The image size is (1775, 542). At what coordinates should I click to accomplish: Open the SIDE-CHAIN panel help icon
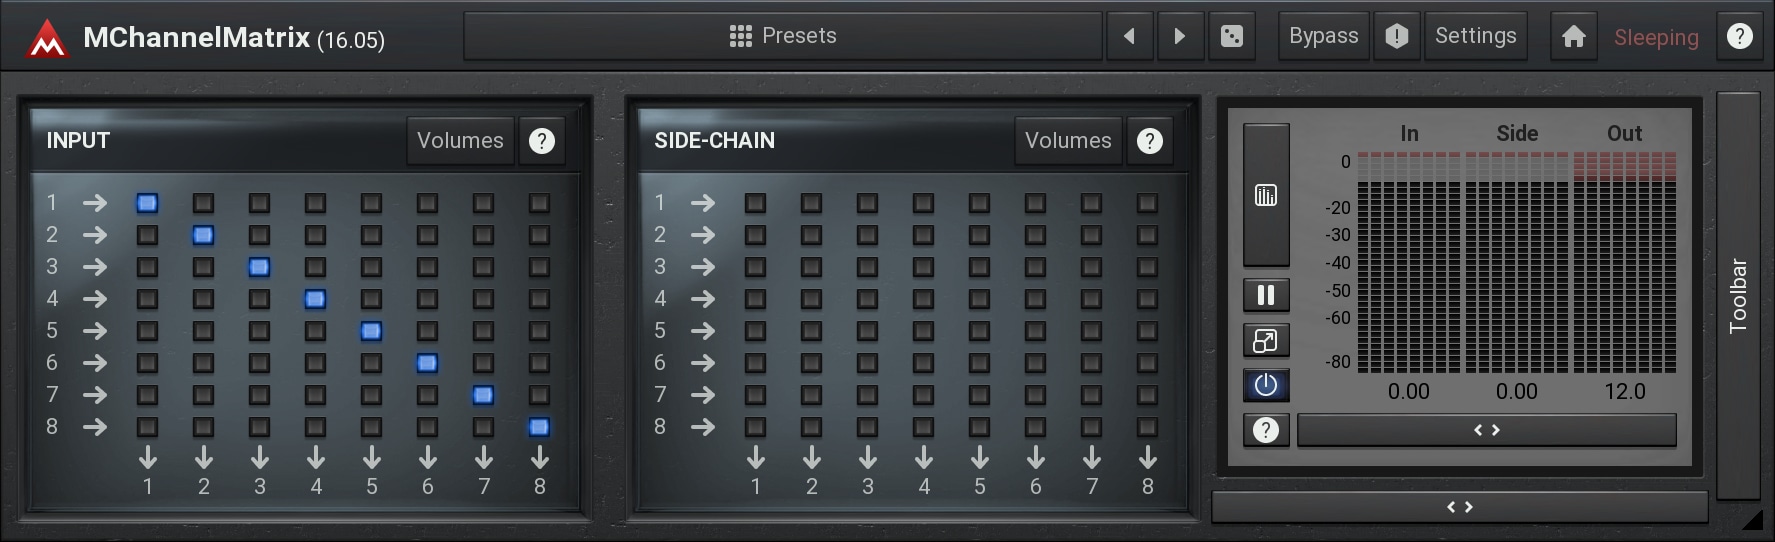1150,141
